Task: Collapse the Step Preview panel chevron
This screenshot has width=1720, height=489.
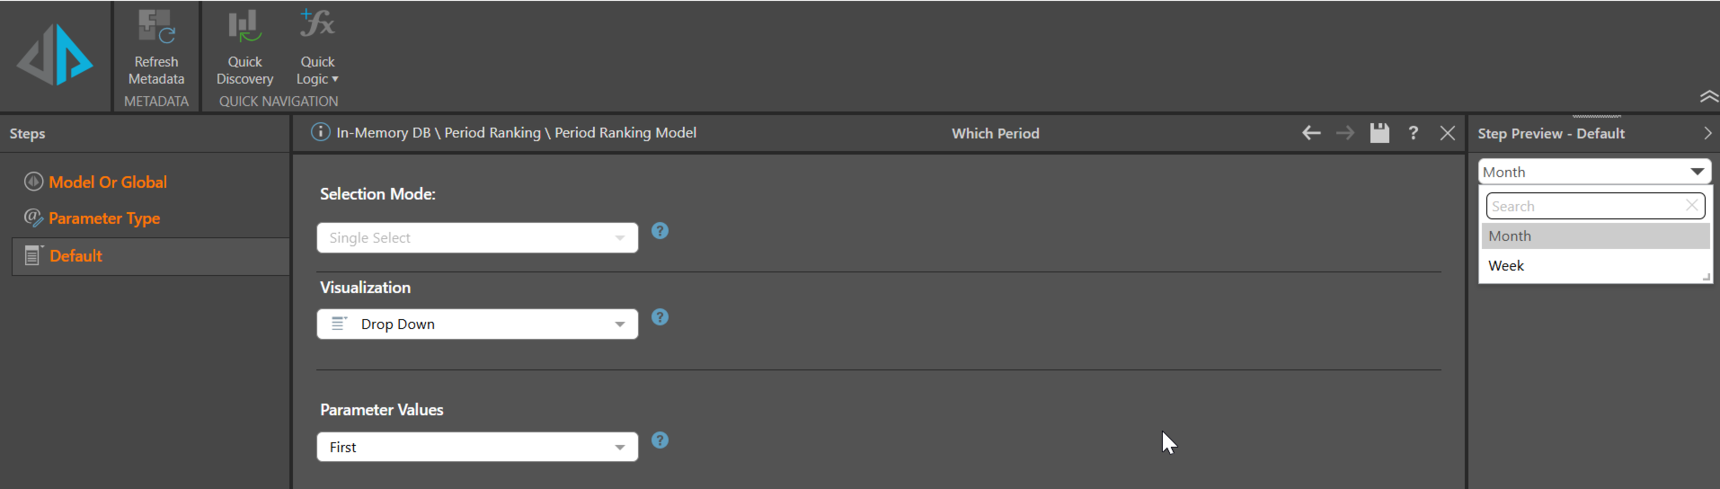Action: tap(1707, 133)
